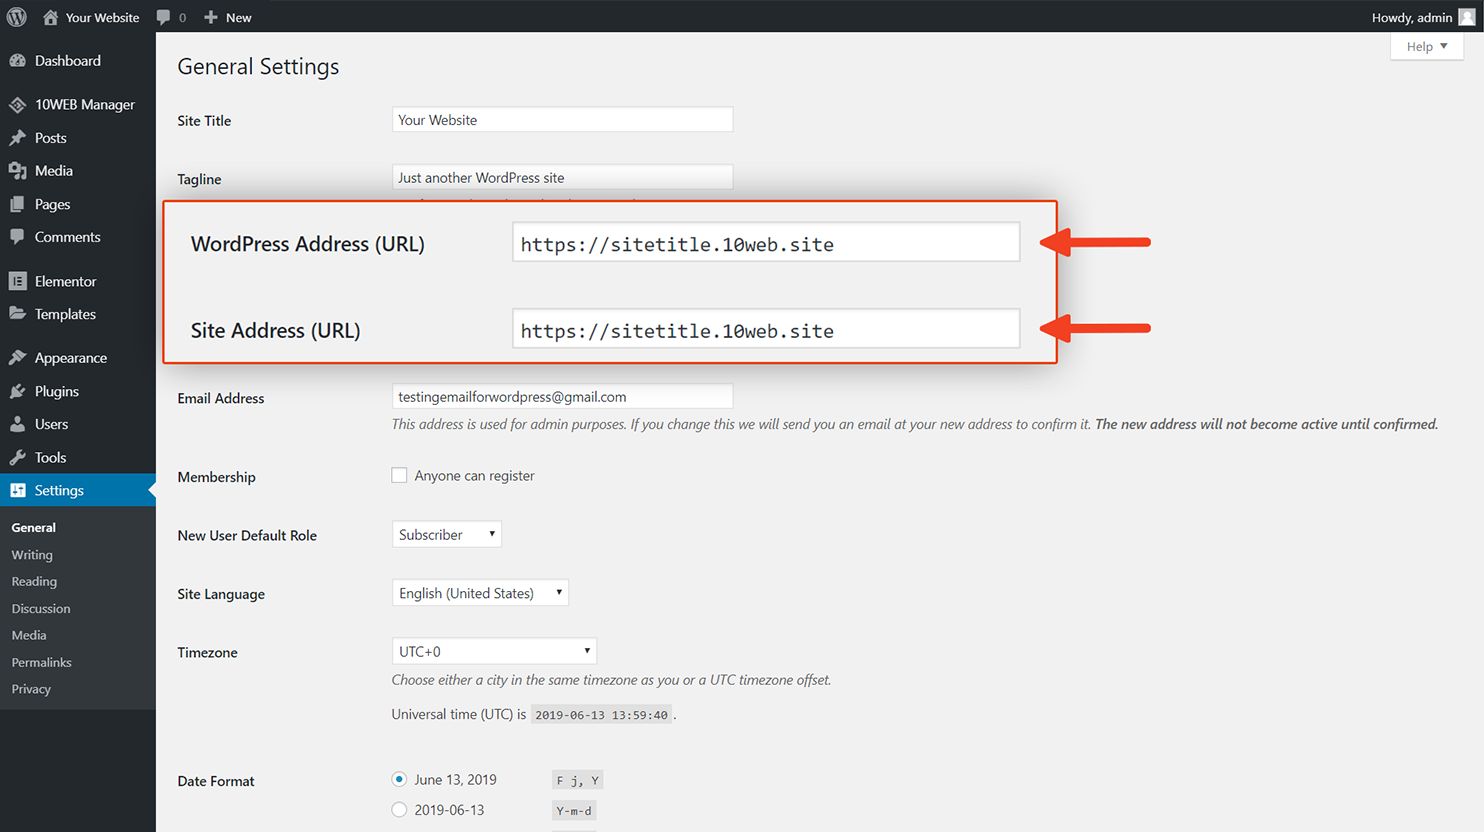Select the 2019-06-13 date format
This screenshot has width=1484, height=832.
[399, 810]
